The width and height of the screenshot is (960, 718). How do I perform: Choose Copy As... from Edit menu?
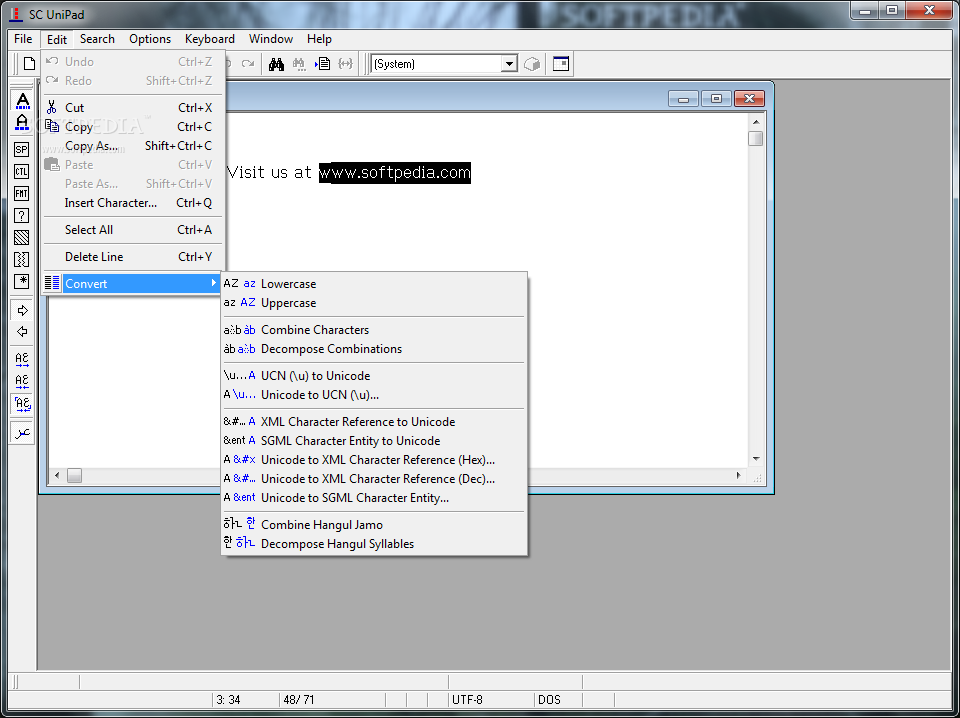click(x=130, y=146)
